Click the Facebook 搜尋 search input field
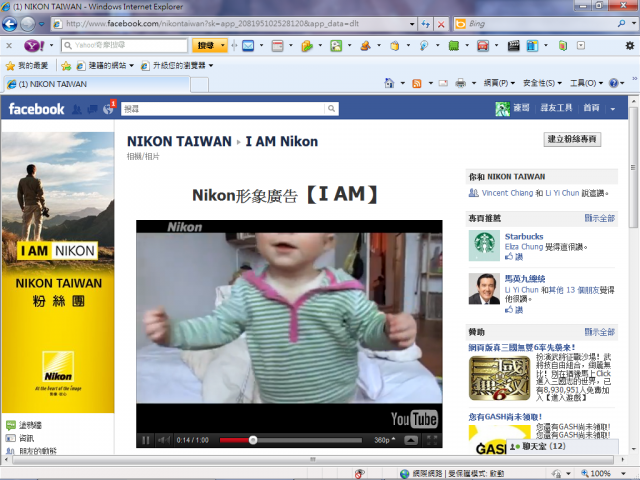The width and height of the screenshot is (640, 480). tap(223, 109)
